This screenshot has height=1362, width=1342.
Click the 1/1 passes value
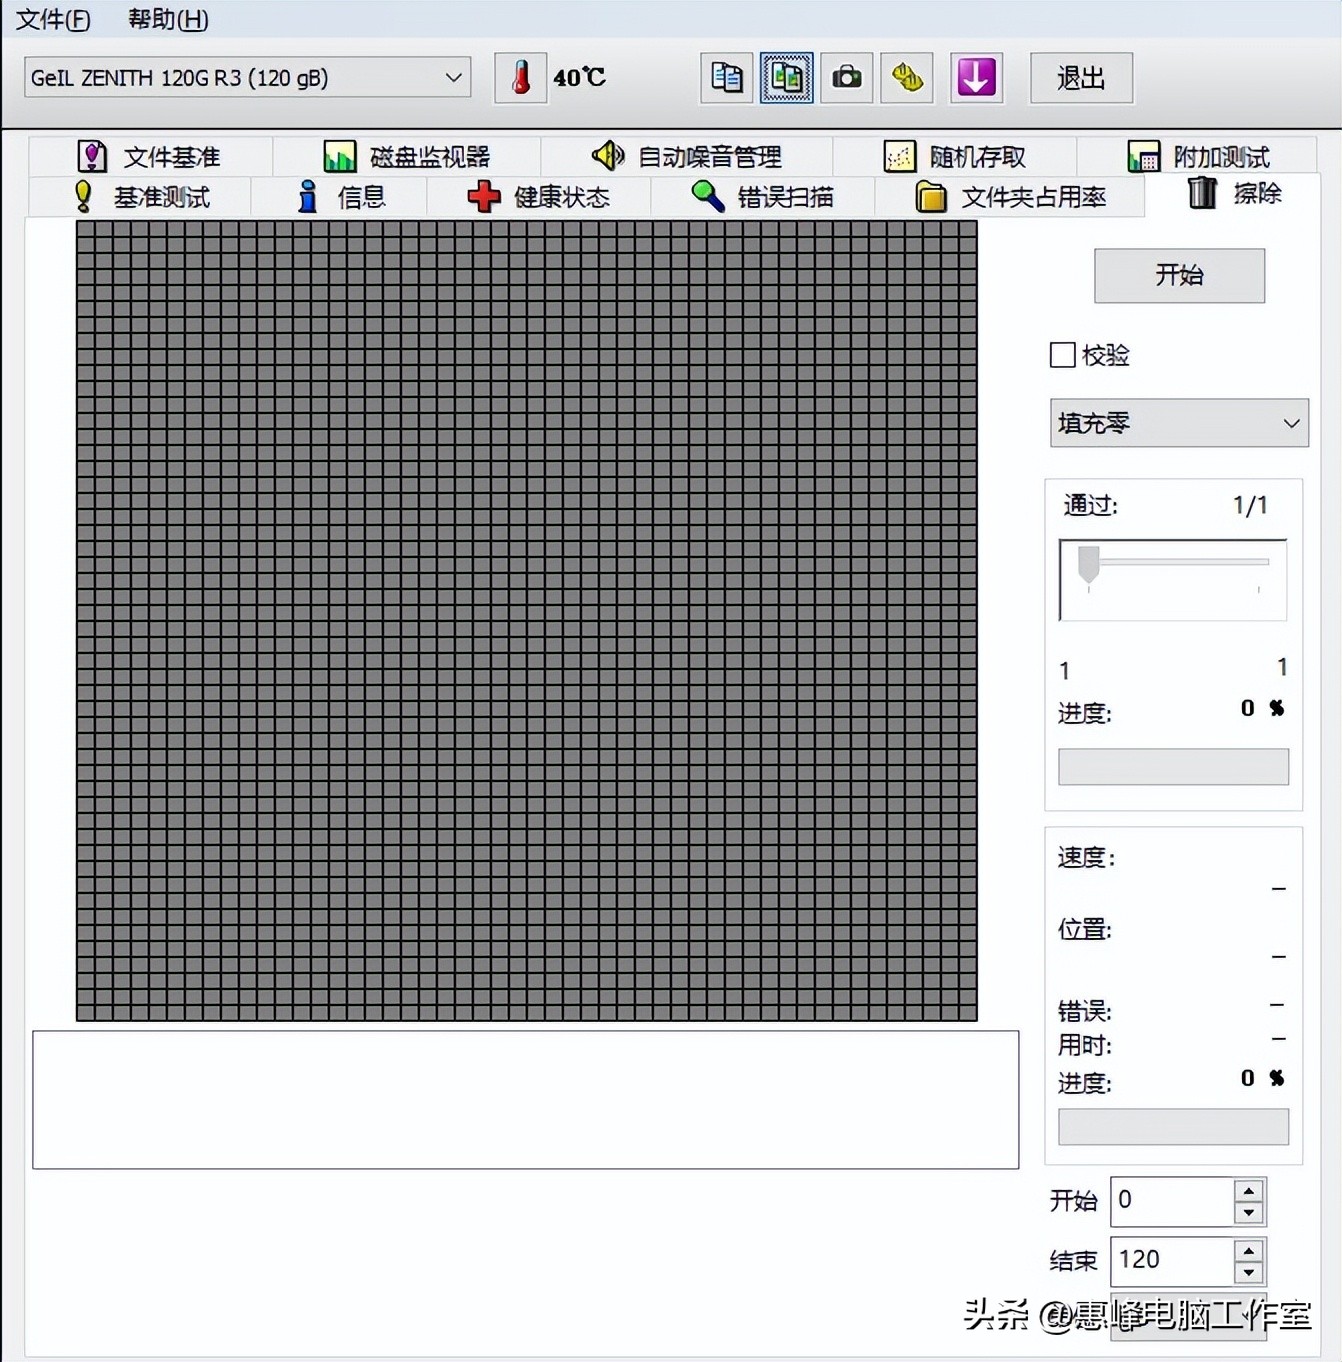pyautogui.click(x=1250, y=505)
